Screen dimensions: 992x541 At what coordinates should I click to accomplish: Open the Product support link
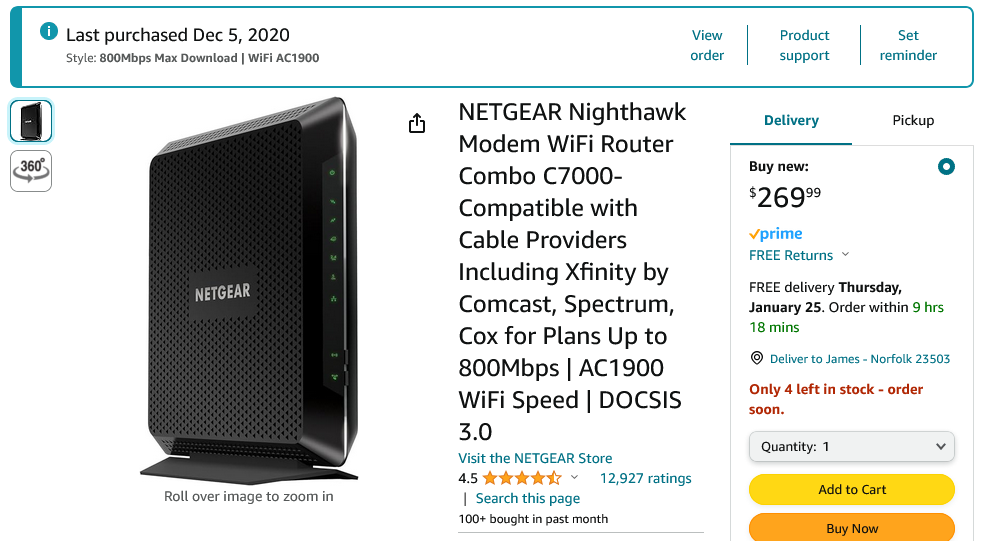[x=804, y=45]
